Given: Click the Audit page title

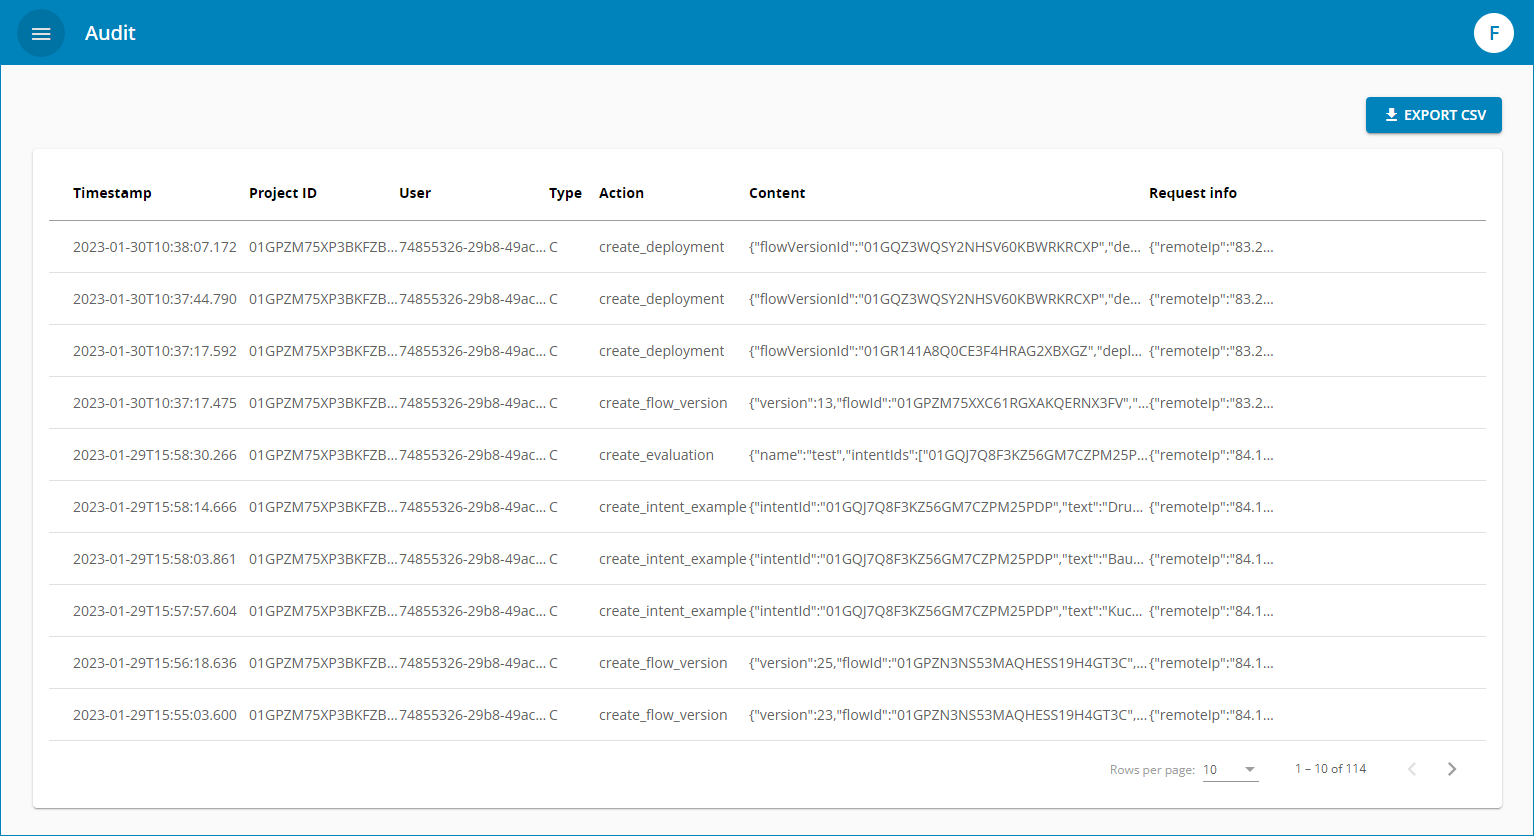Looking at the screenshot, I should (110, 33).
